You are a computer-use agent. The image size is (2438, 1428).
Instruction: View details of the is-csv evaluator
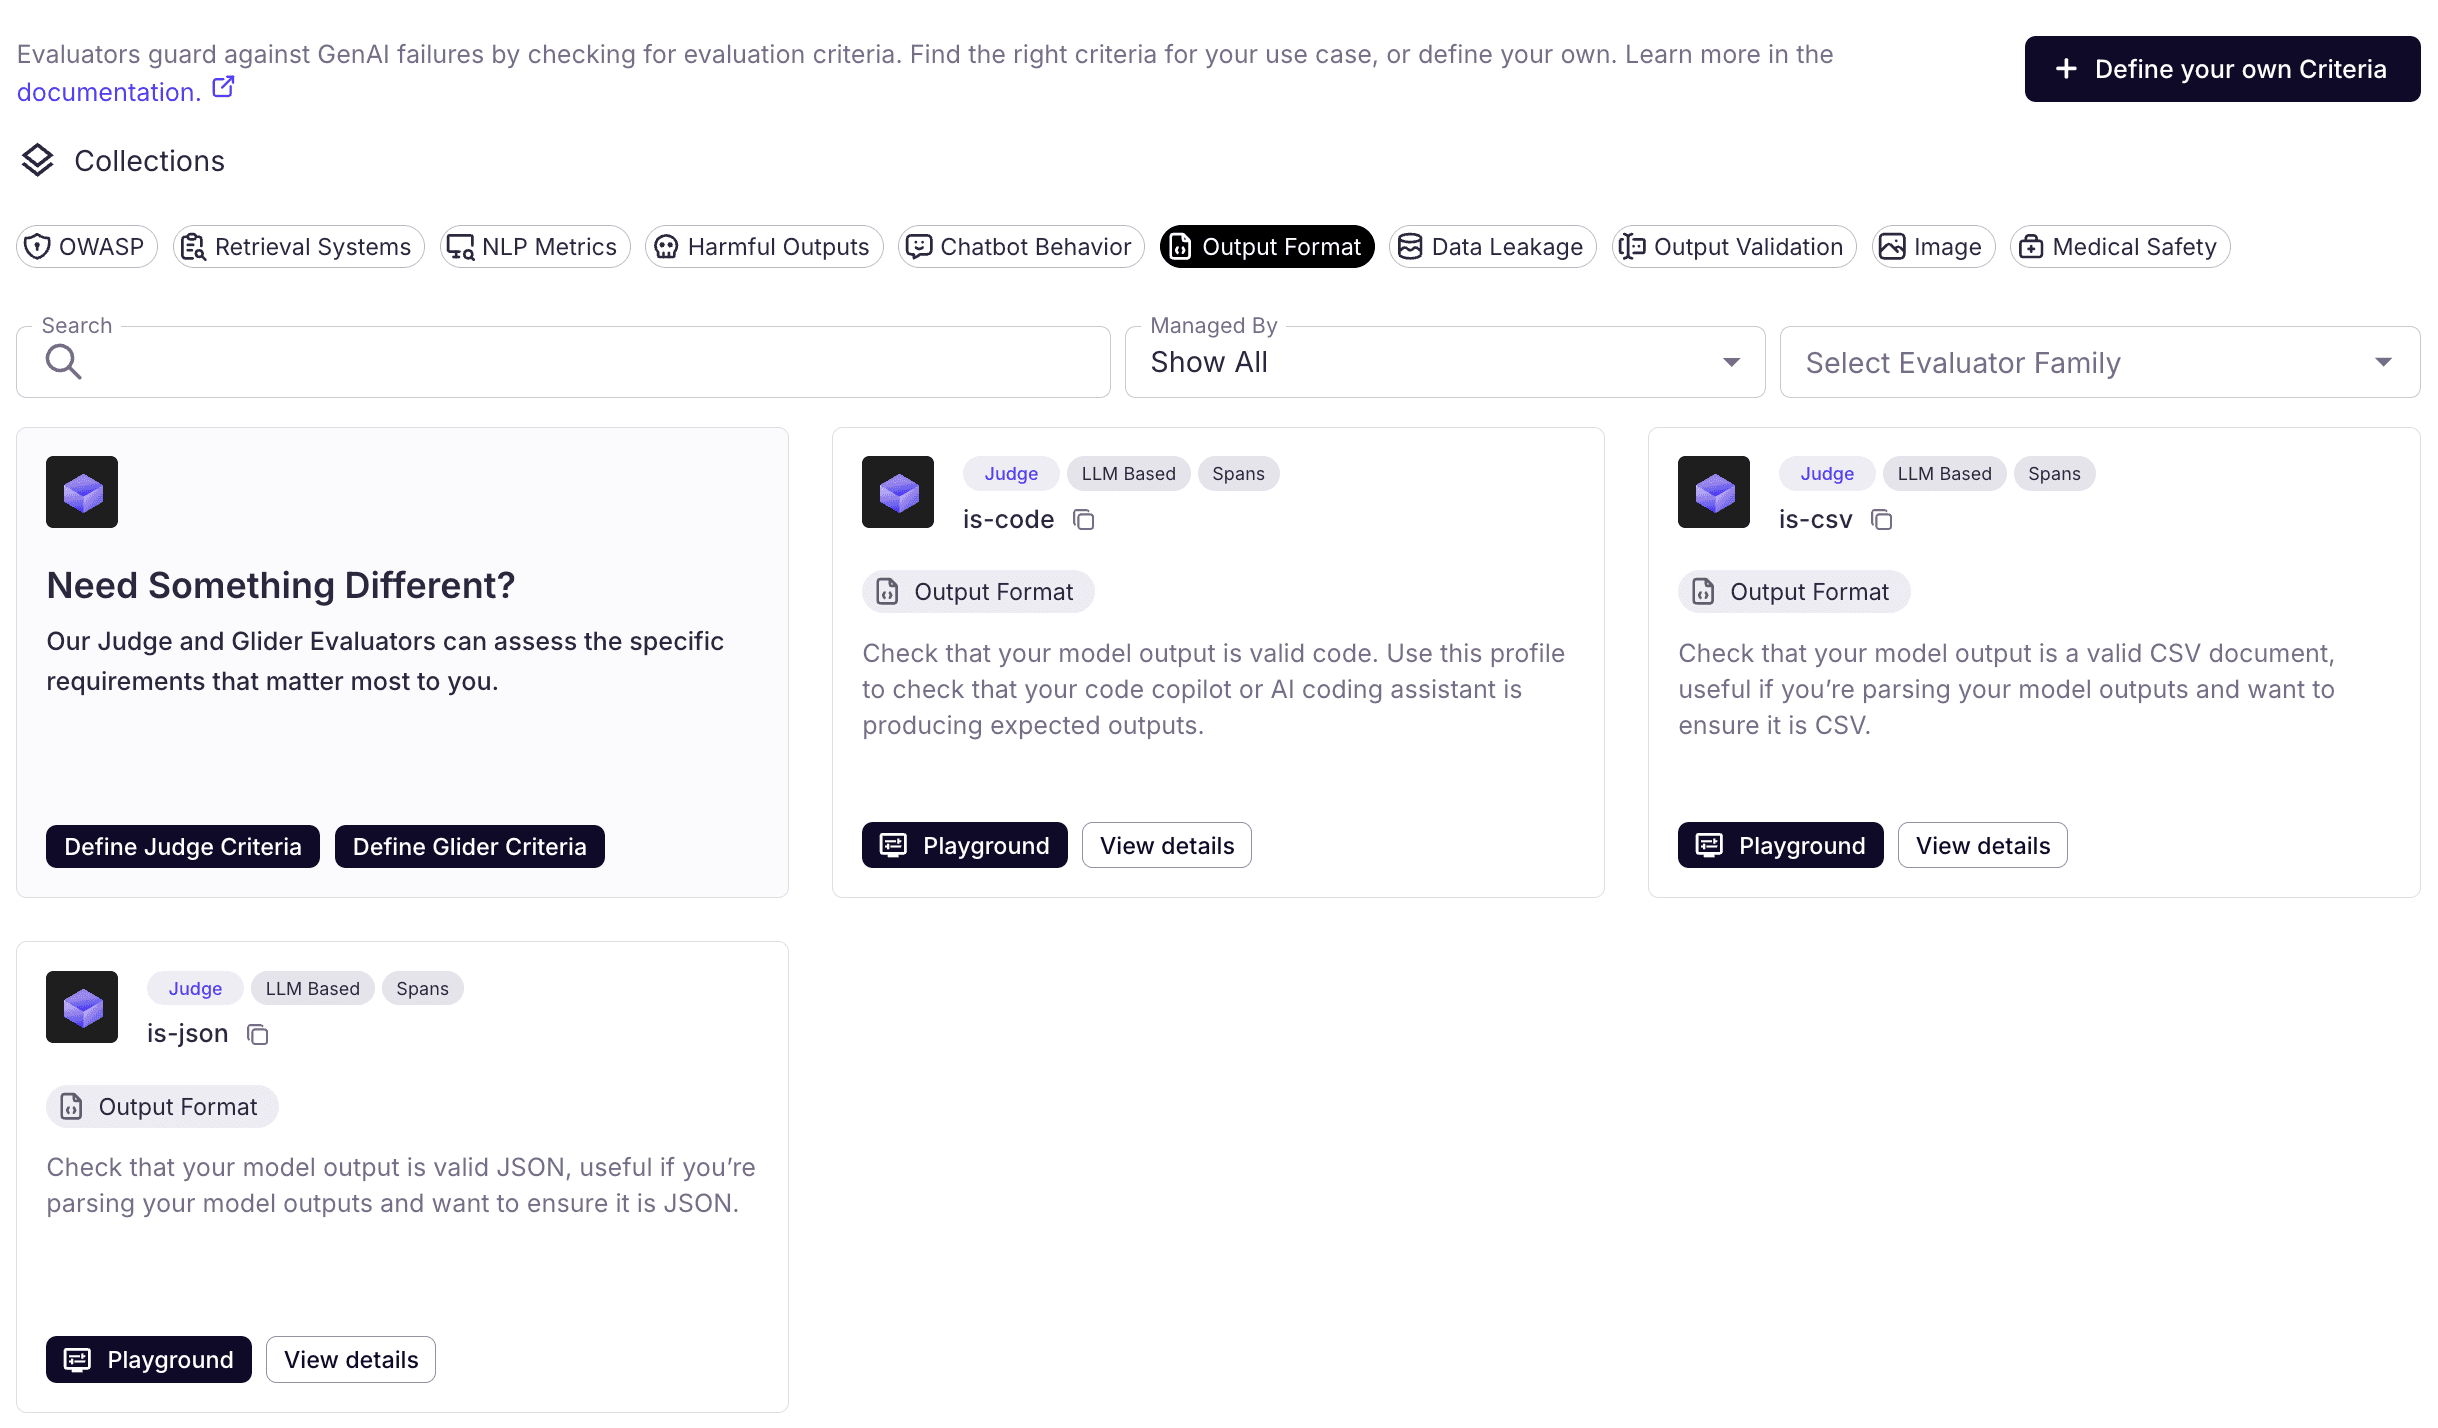click(1982, 846)
